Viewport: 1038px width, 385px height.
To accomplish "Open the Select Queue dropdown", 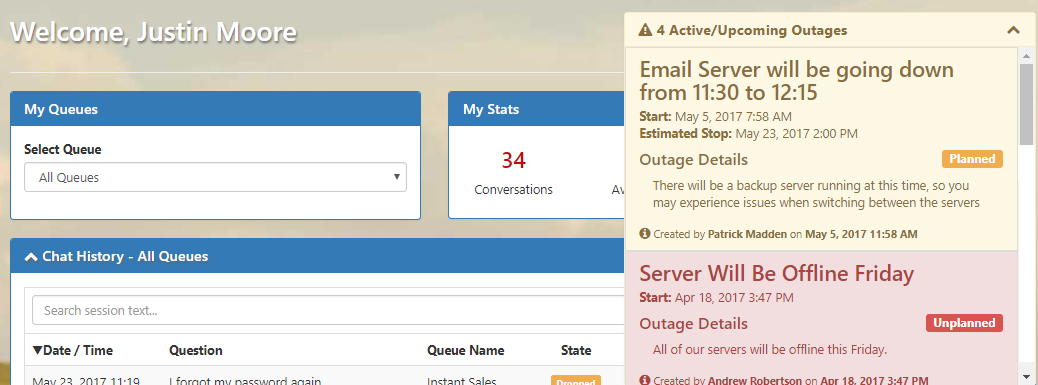I will (x=215, y=177).
